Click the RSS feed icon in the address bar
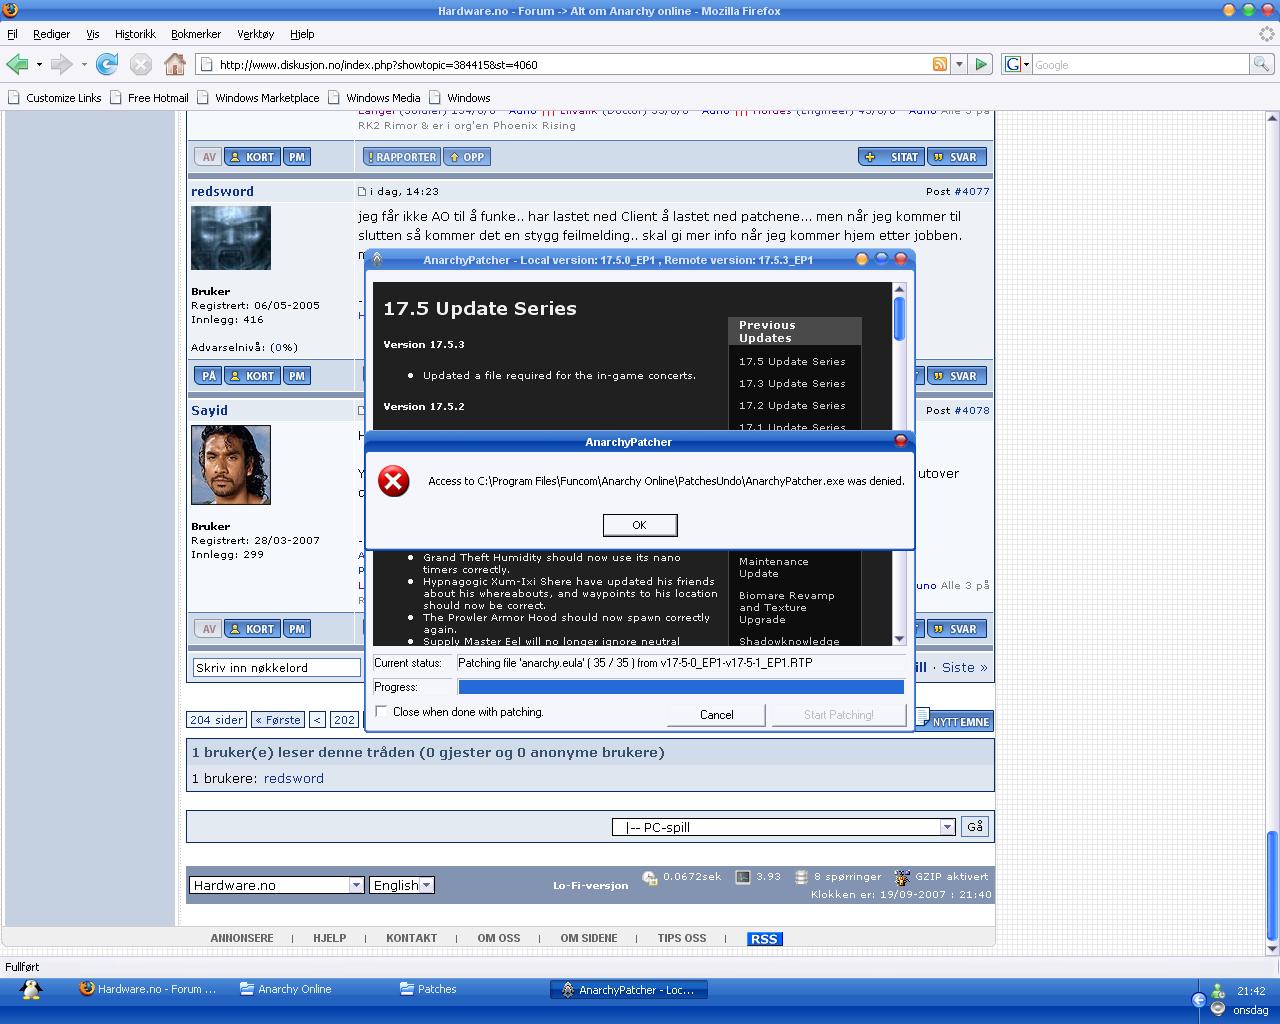The image size is (1280, 1024). pos(940,64)
